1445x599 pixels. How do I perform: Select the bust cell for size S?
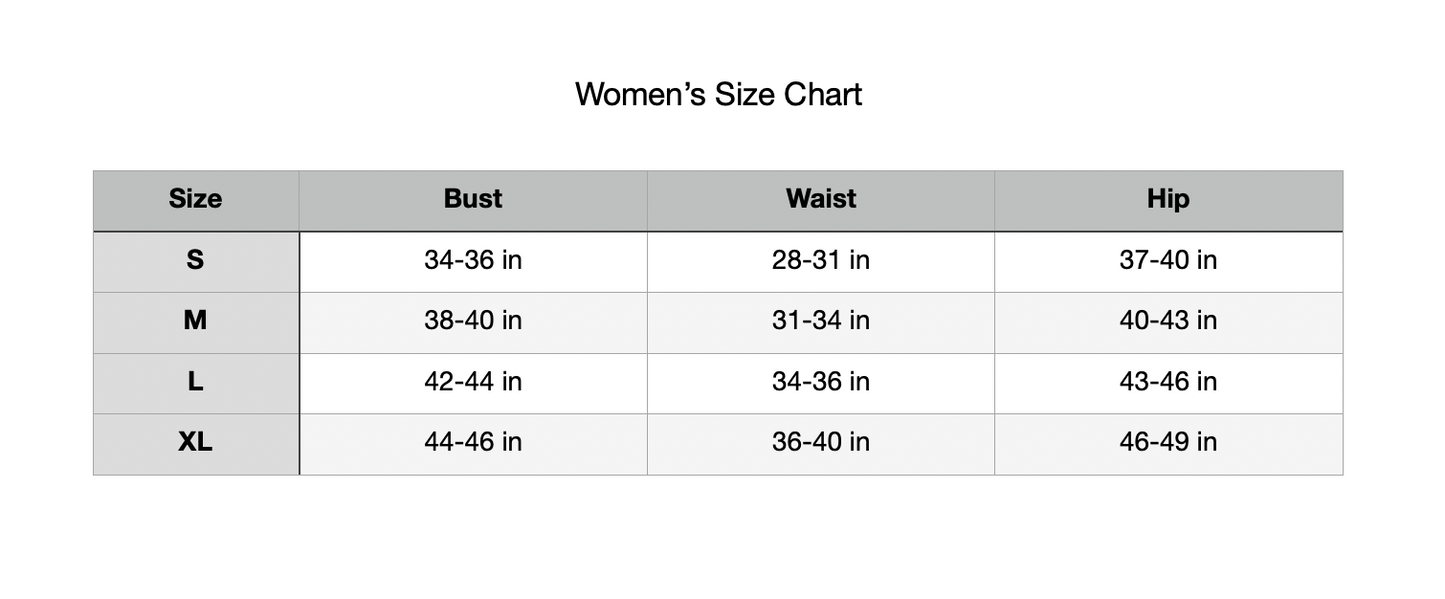[x=473, y=260]
